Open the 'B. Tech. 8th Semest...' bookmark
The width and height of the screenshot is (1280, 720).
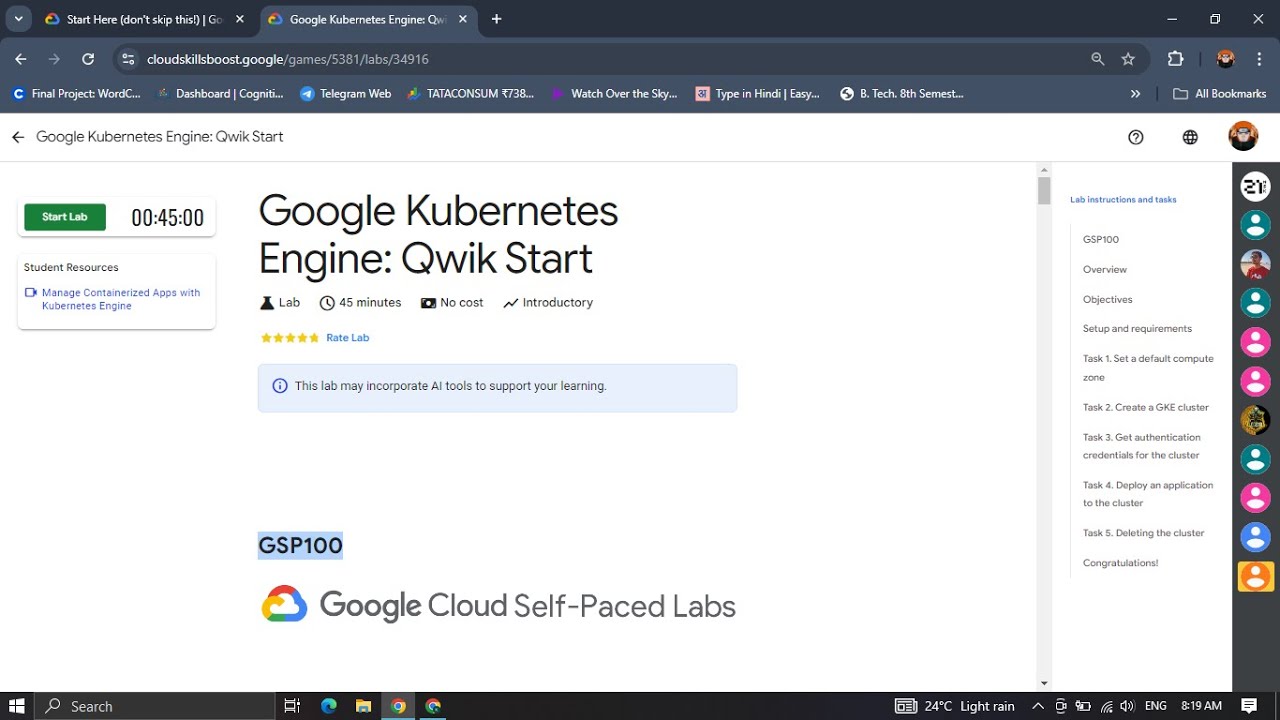(902, 93)
